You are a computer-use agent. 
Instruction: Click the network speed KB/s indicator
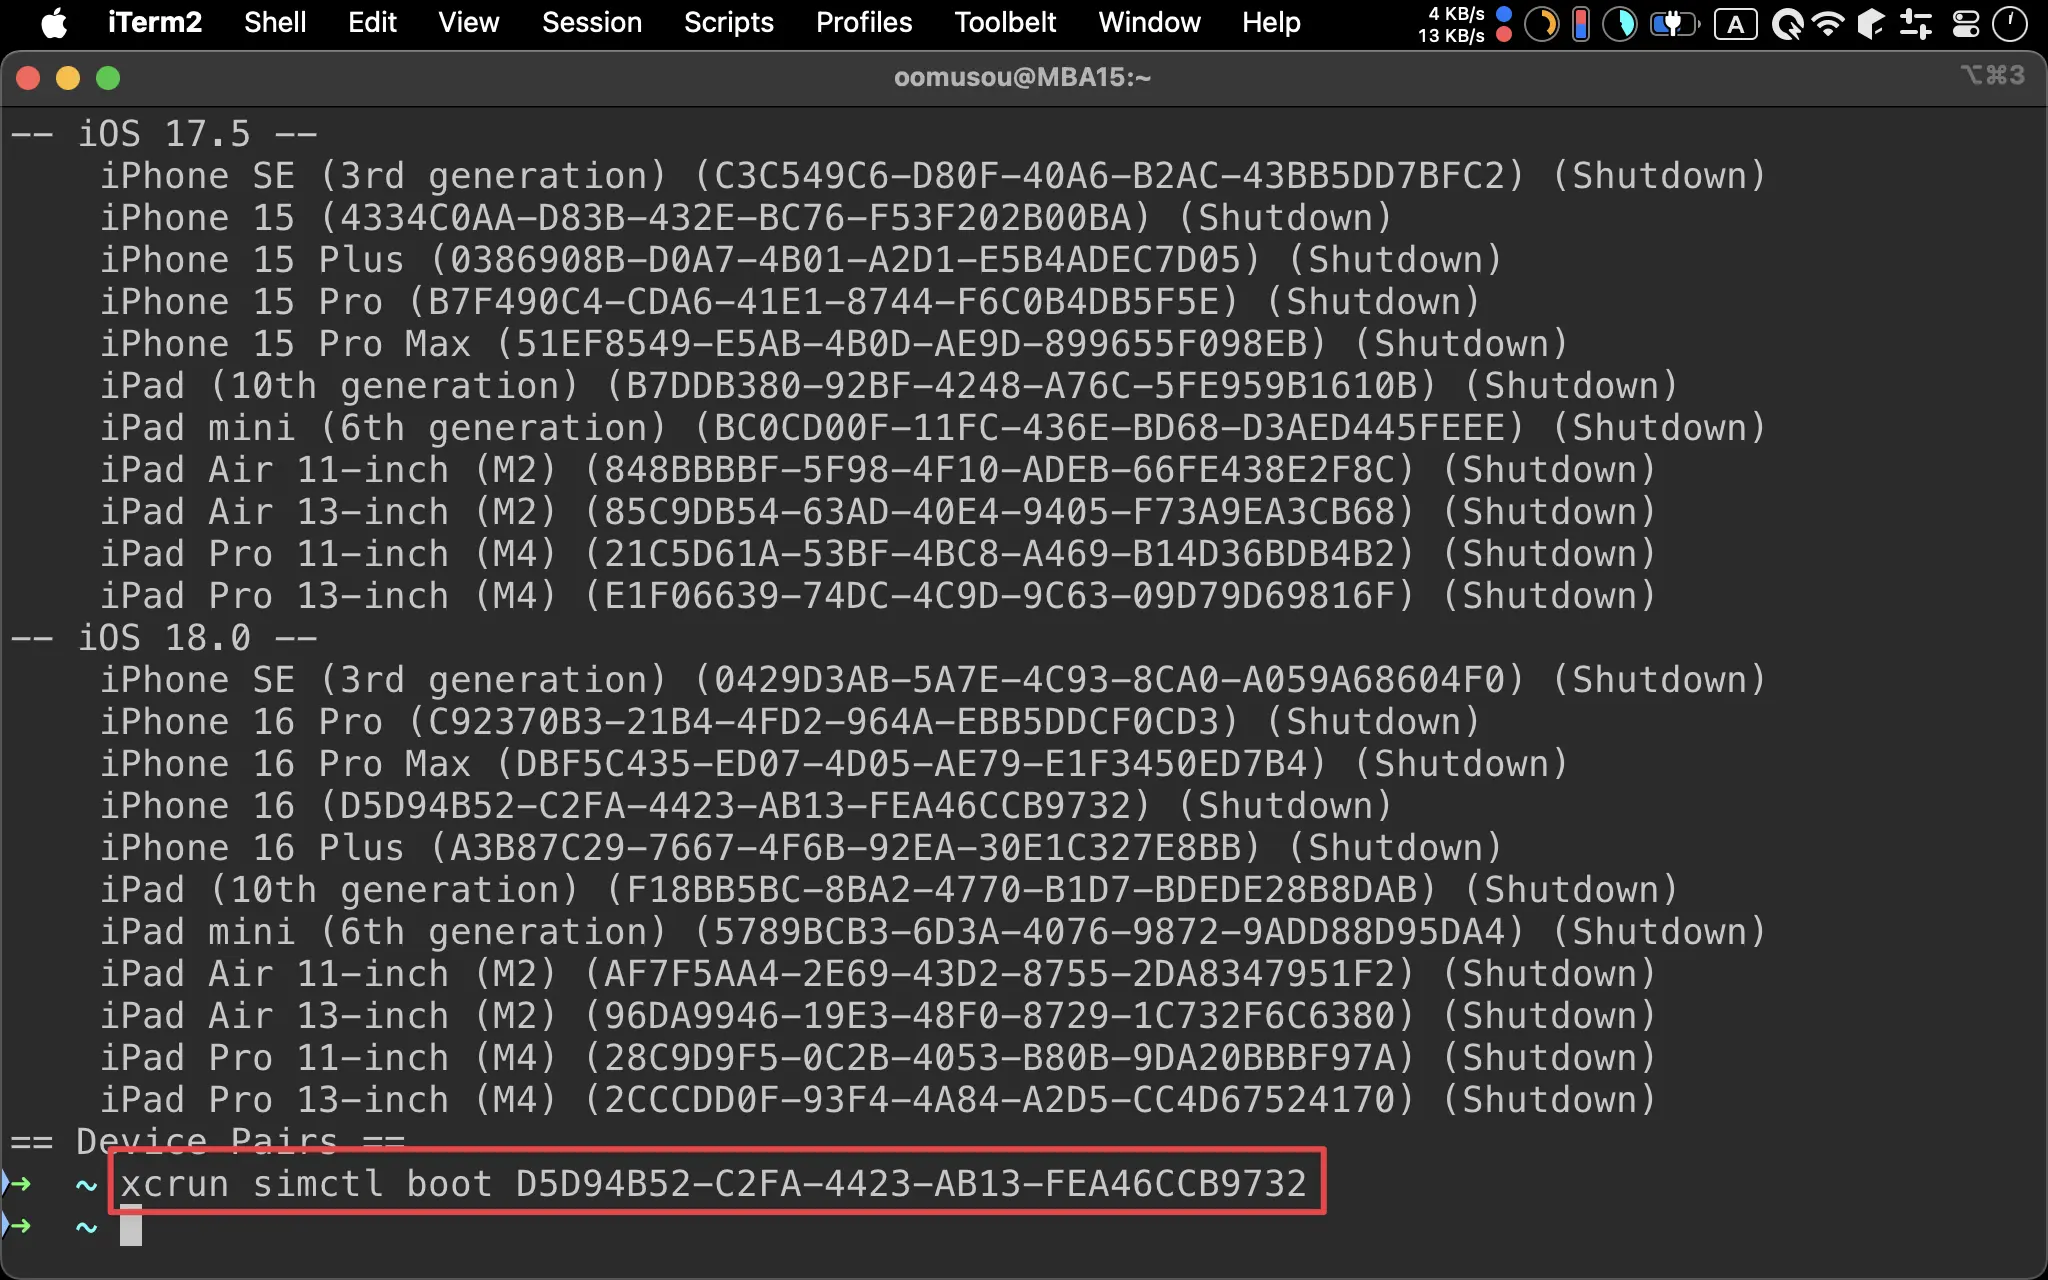coord(1464,24)
